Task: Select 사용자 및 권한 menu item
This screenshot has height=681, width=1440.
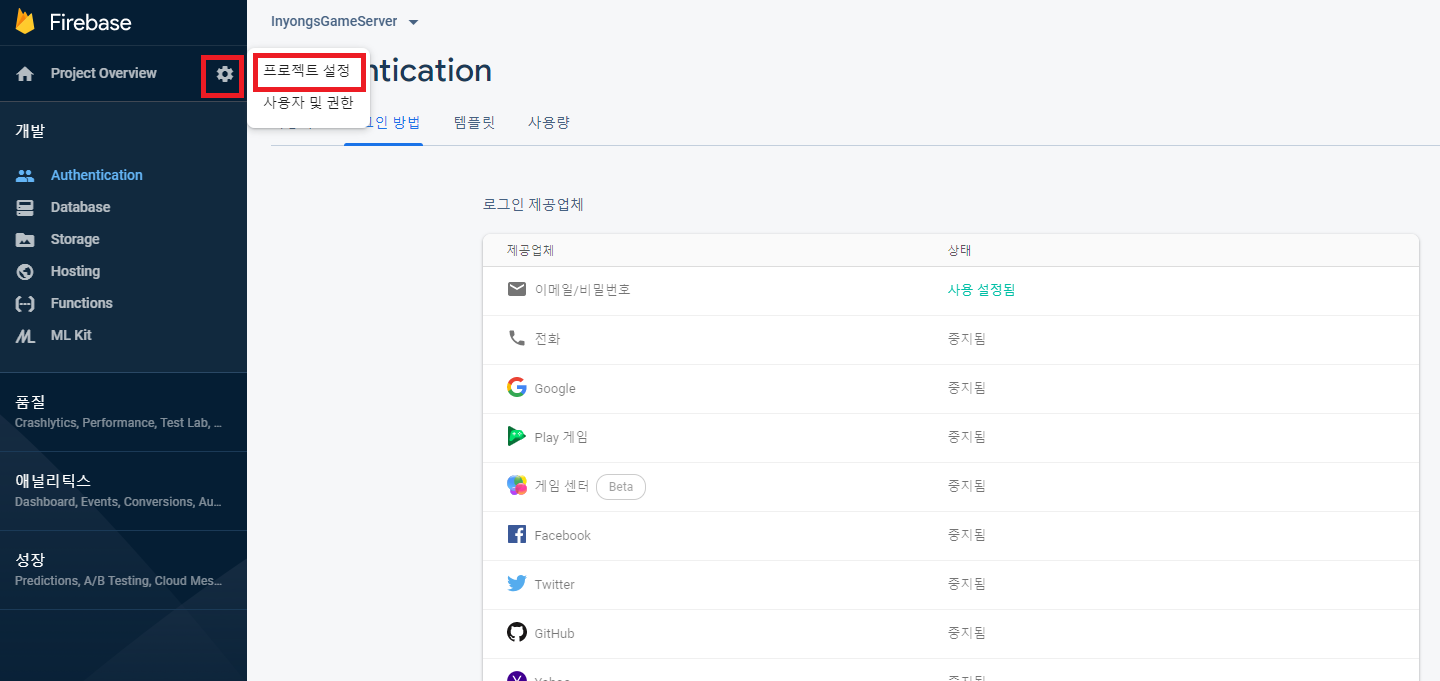Action: coord(308,102)
